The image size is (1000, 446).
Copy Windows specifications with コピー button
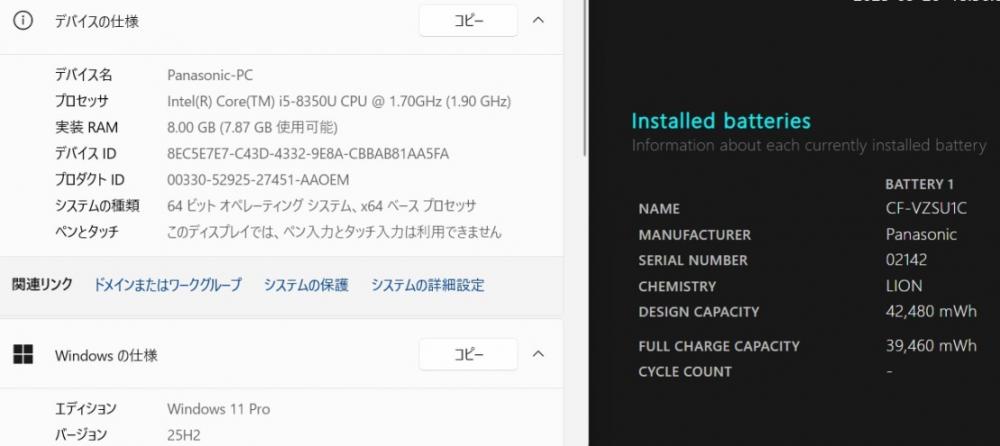[468, 354]
